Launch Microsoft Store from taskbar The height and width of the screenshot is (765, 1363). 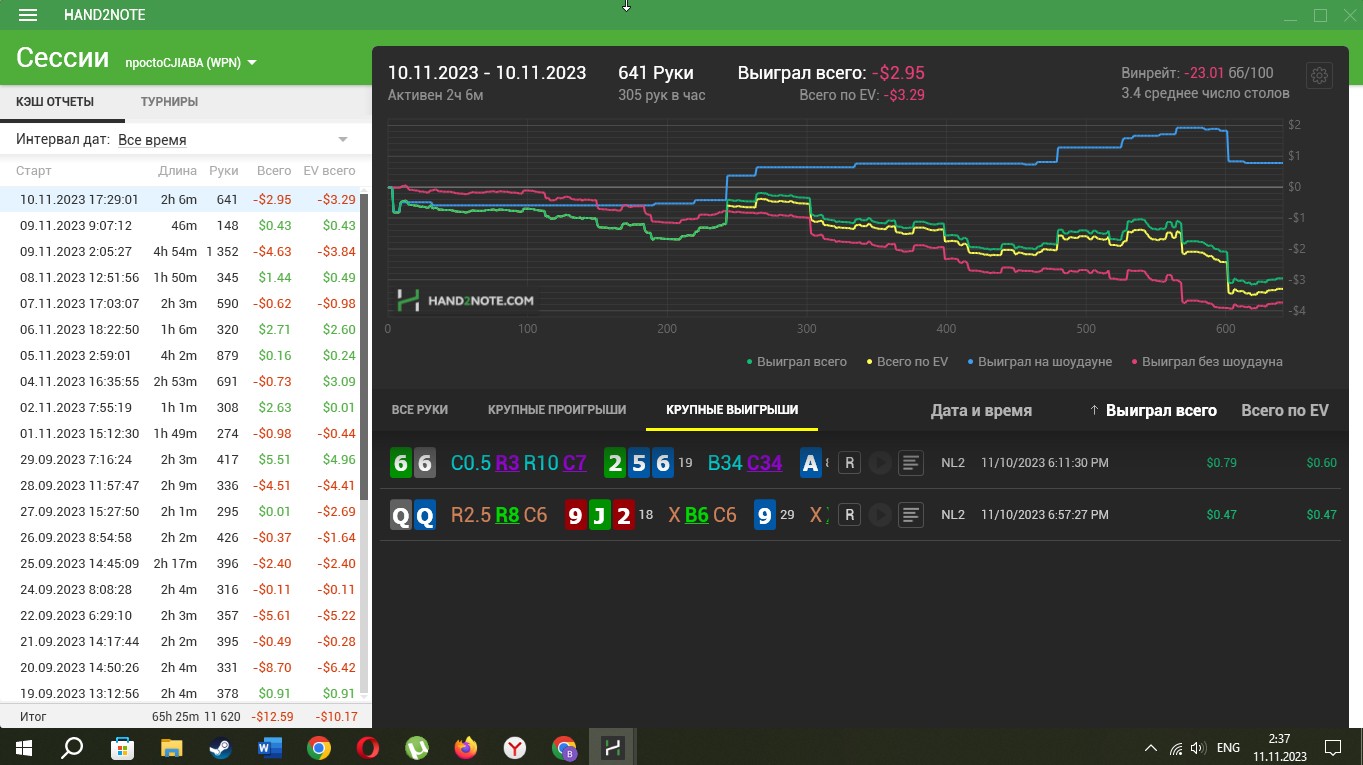[x=122, y=747]
